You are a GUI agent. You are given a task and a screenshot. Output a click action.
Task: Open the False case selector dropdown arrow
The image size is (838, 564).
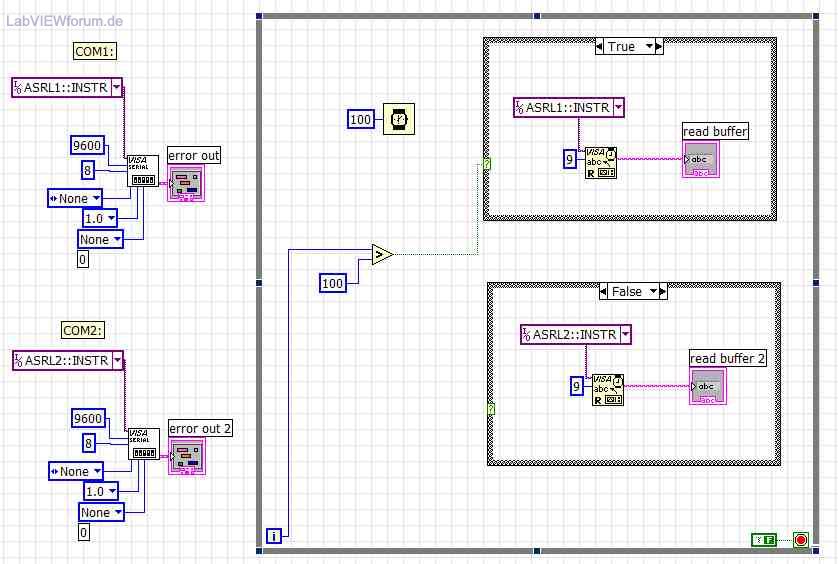[653, 291]
